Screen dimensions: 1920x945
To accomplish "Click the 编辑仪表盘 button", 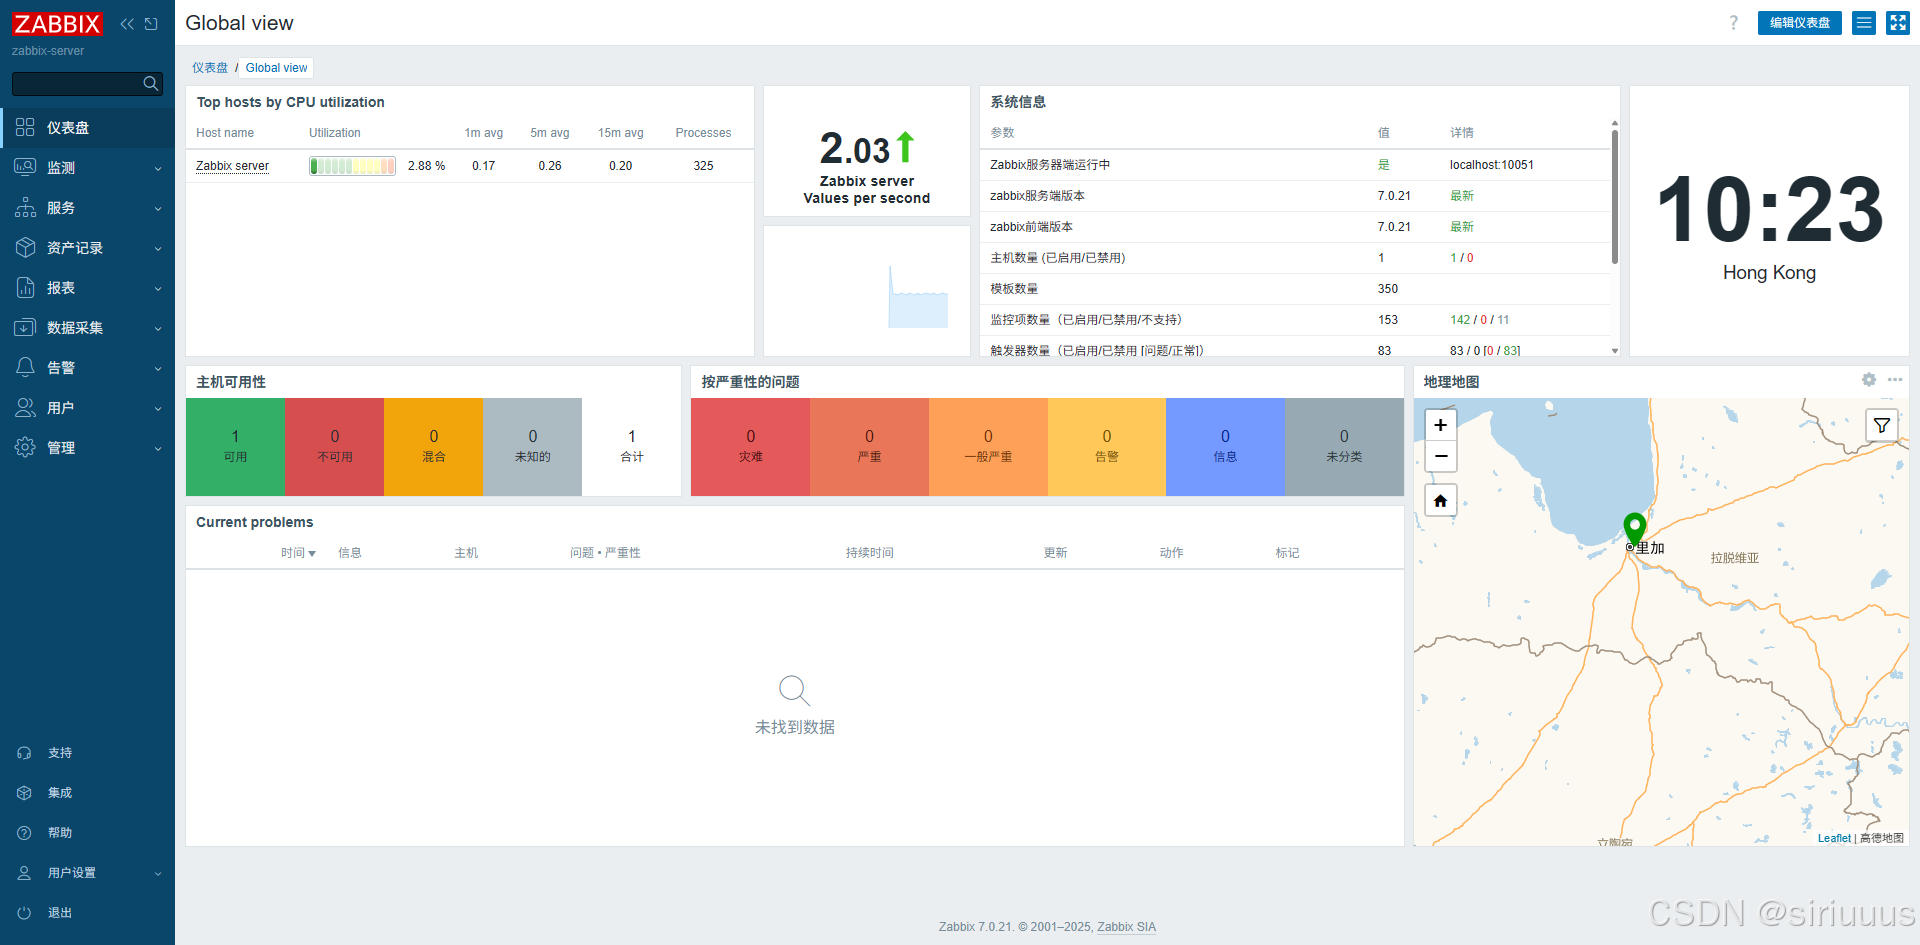I will pos(1799,23).
